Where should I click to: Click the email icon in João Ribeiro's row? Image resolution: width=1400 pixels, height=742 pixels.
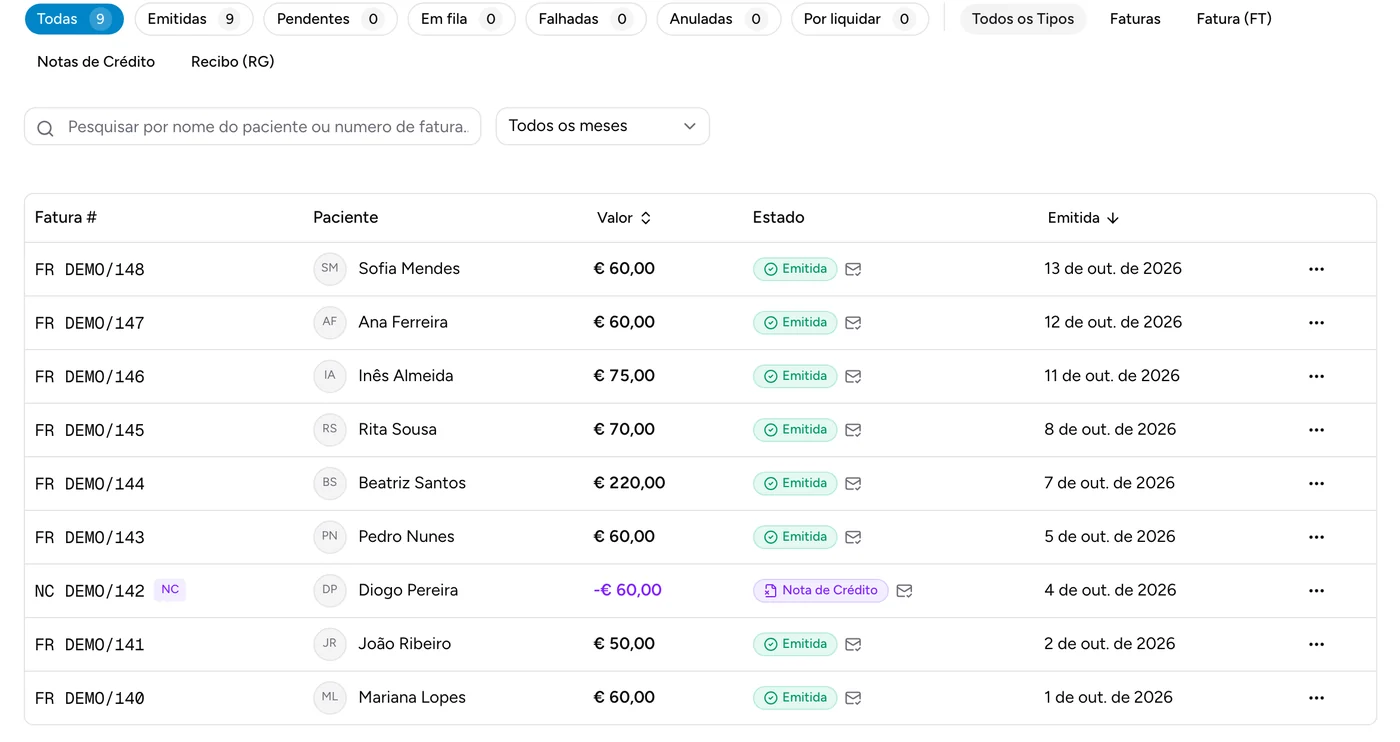(853, 644)
